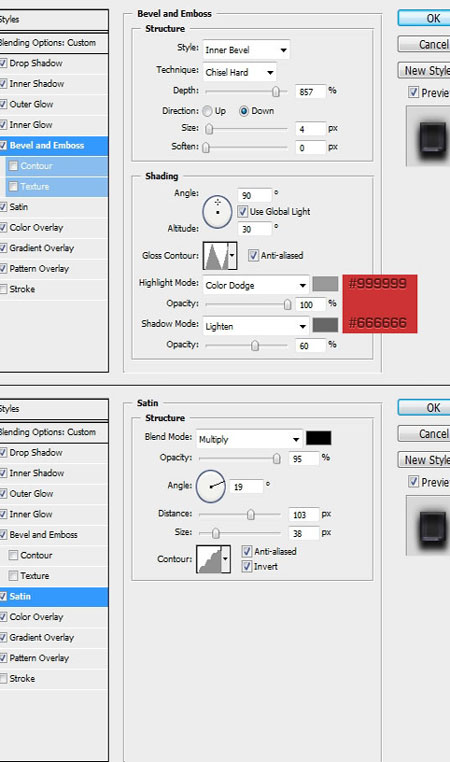Click the shadow color swatch beside Lighten

325,325
